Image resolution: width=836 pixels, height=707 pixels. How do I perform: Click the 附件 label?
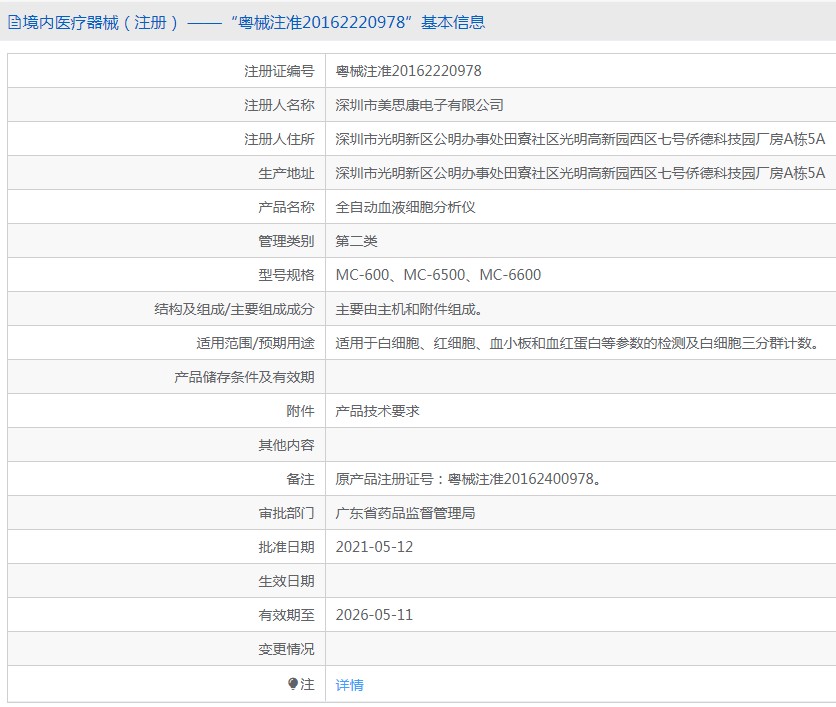(300, 411)
